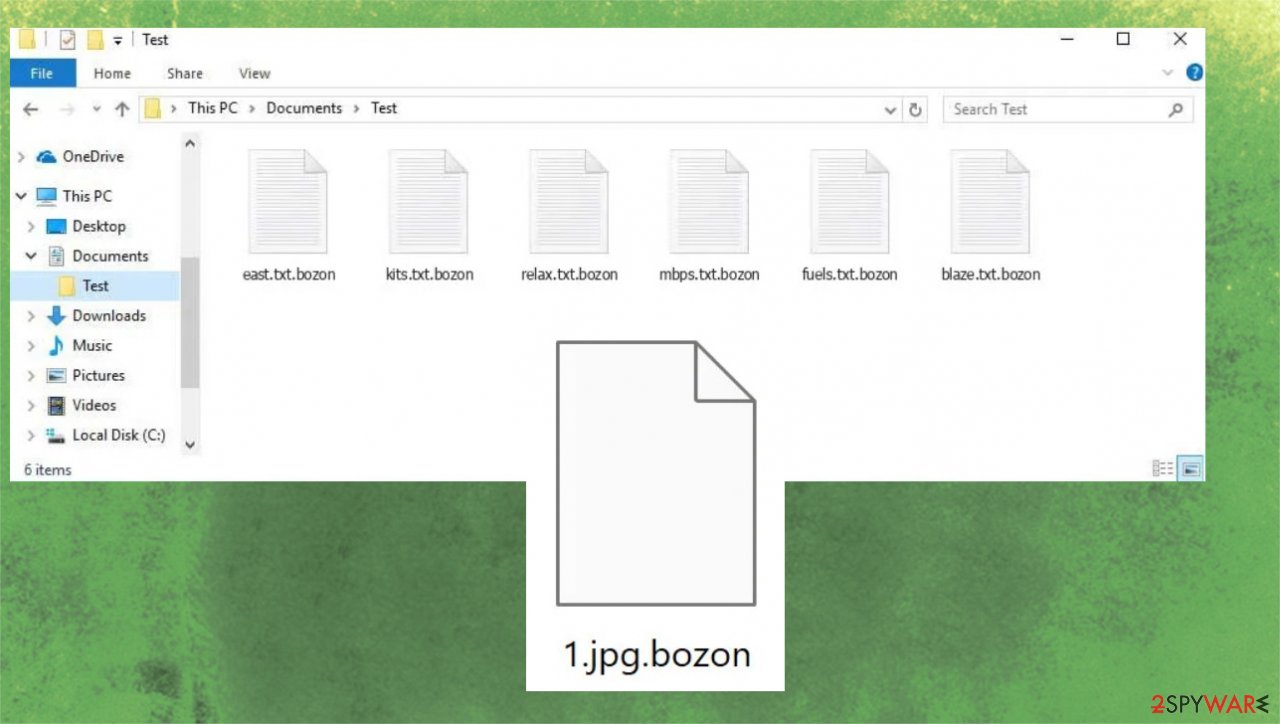The image size is (1280, 724).
Task: Navigate back using the back arrow
Action: coord(30,109)
